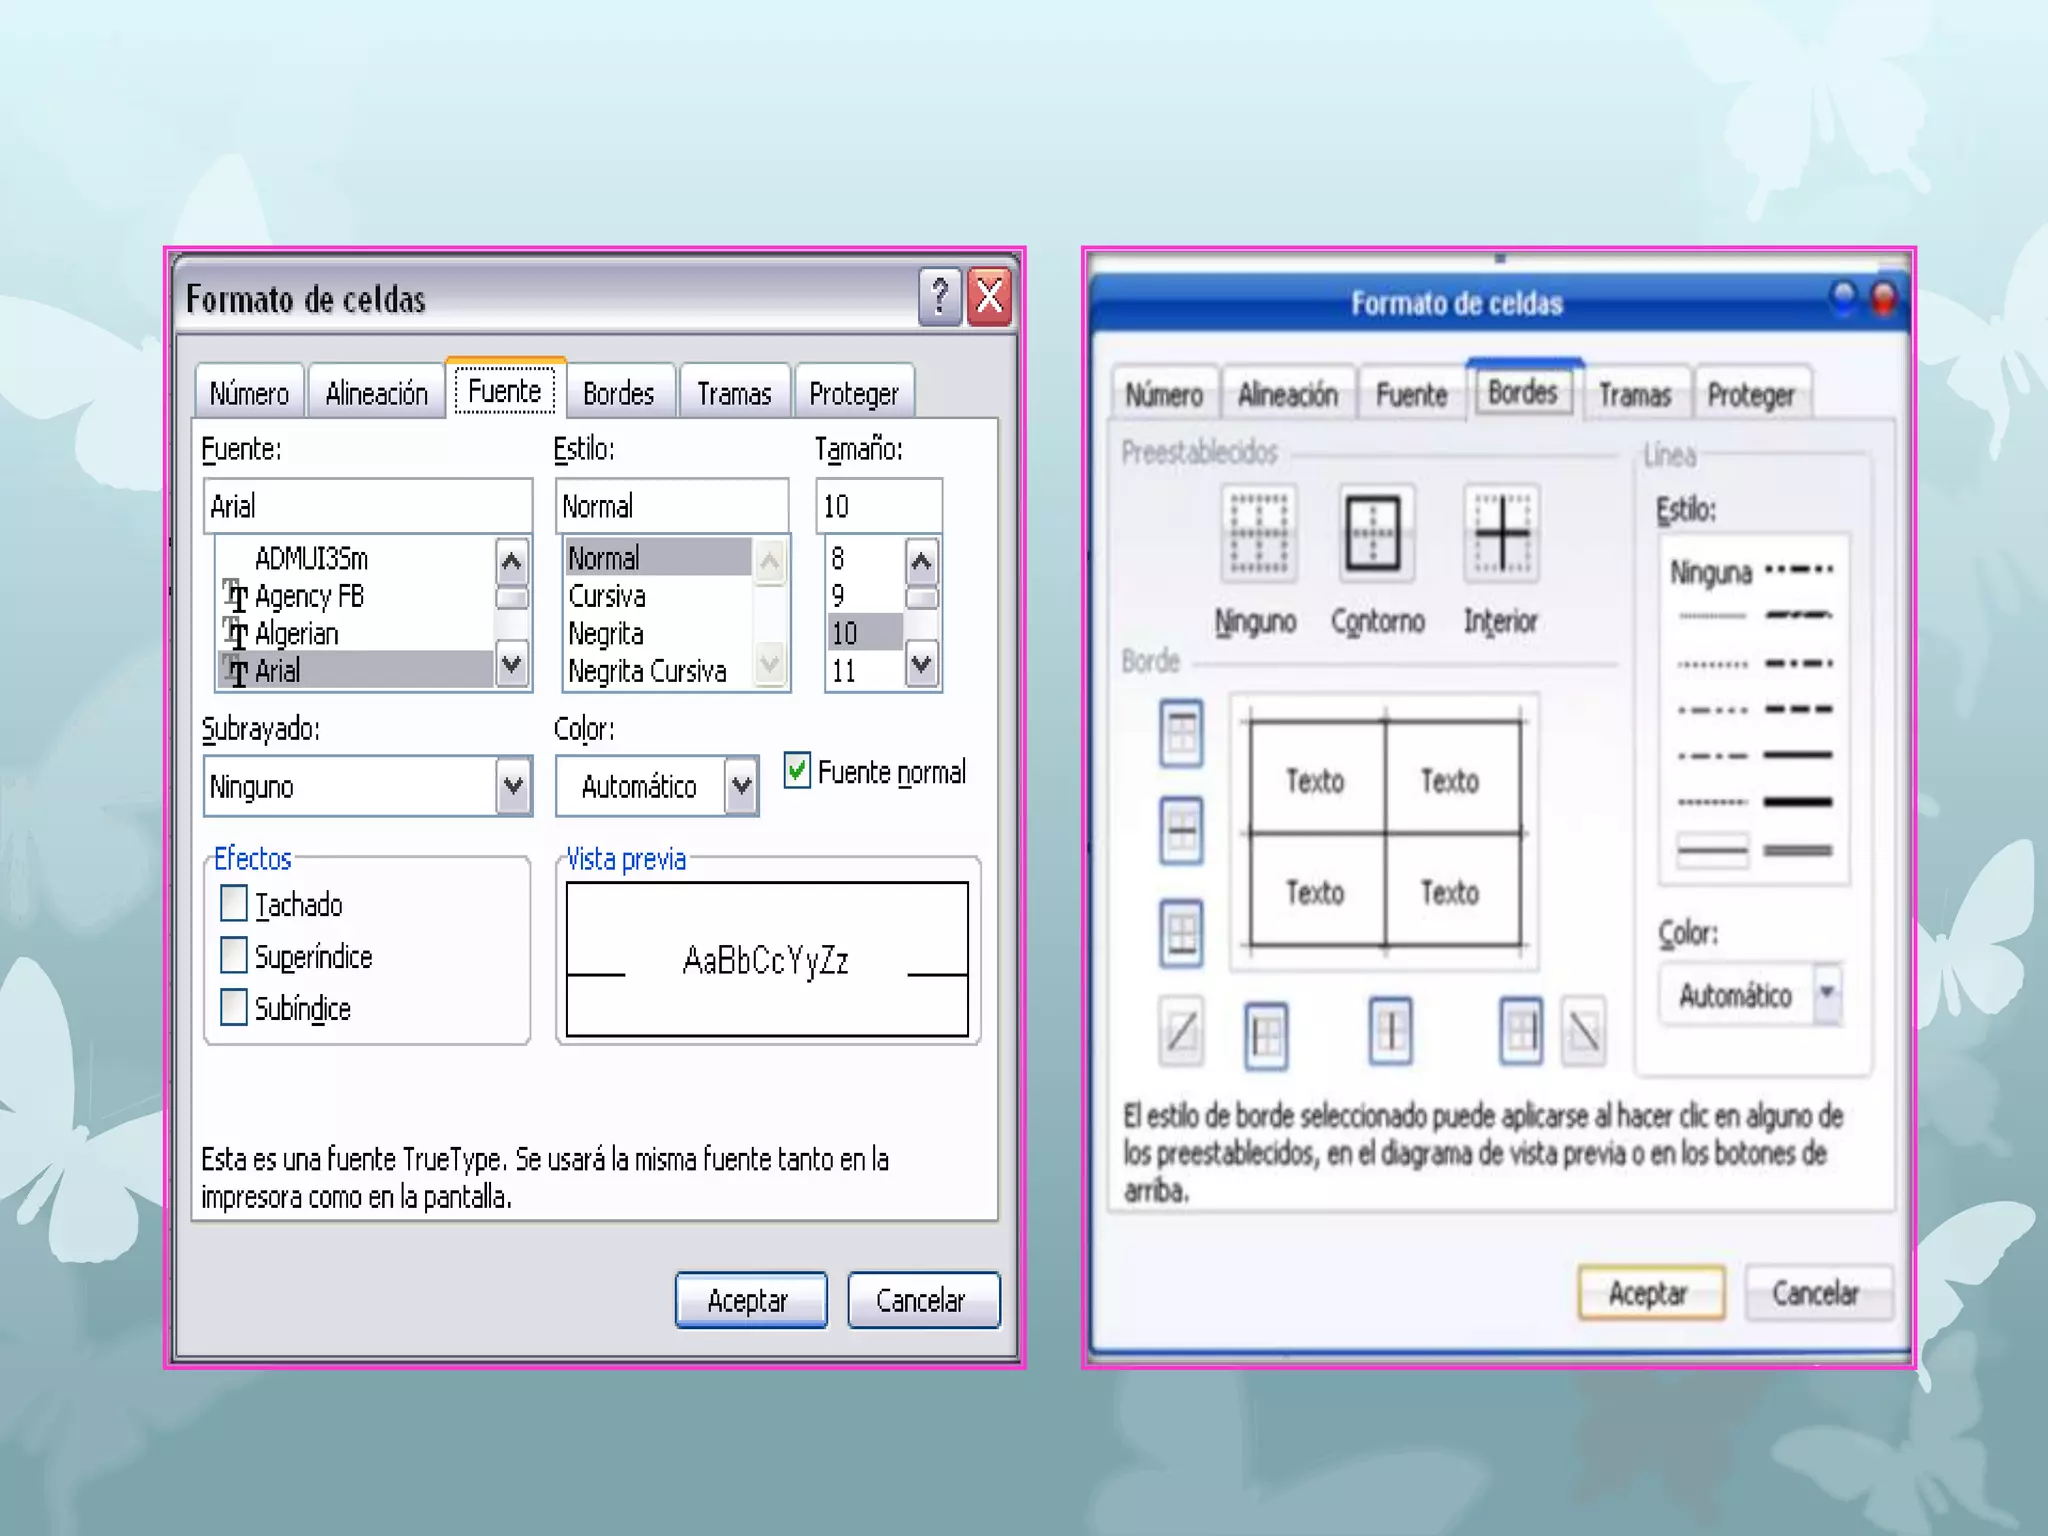Click font list scroll down arrow
Screen dimensions: 2048x1536
512,665
